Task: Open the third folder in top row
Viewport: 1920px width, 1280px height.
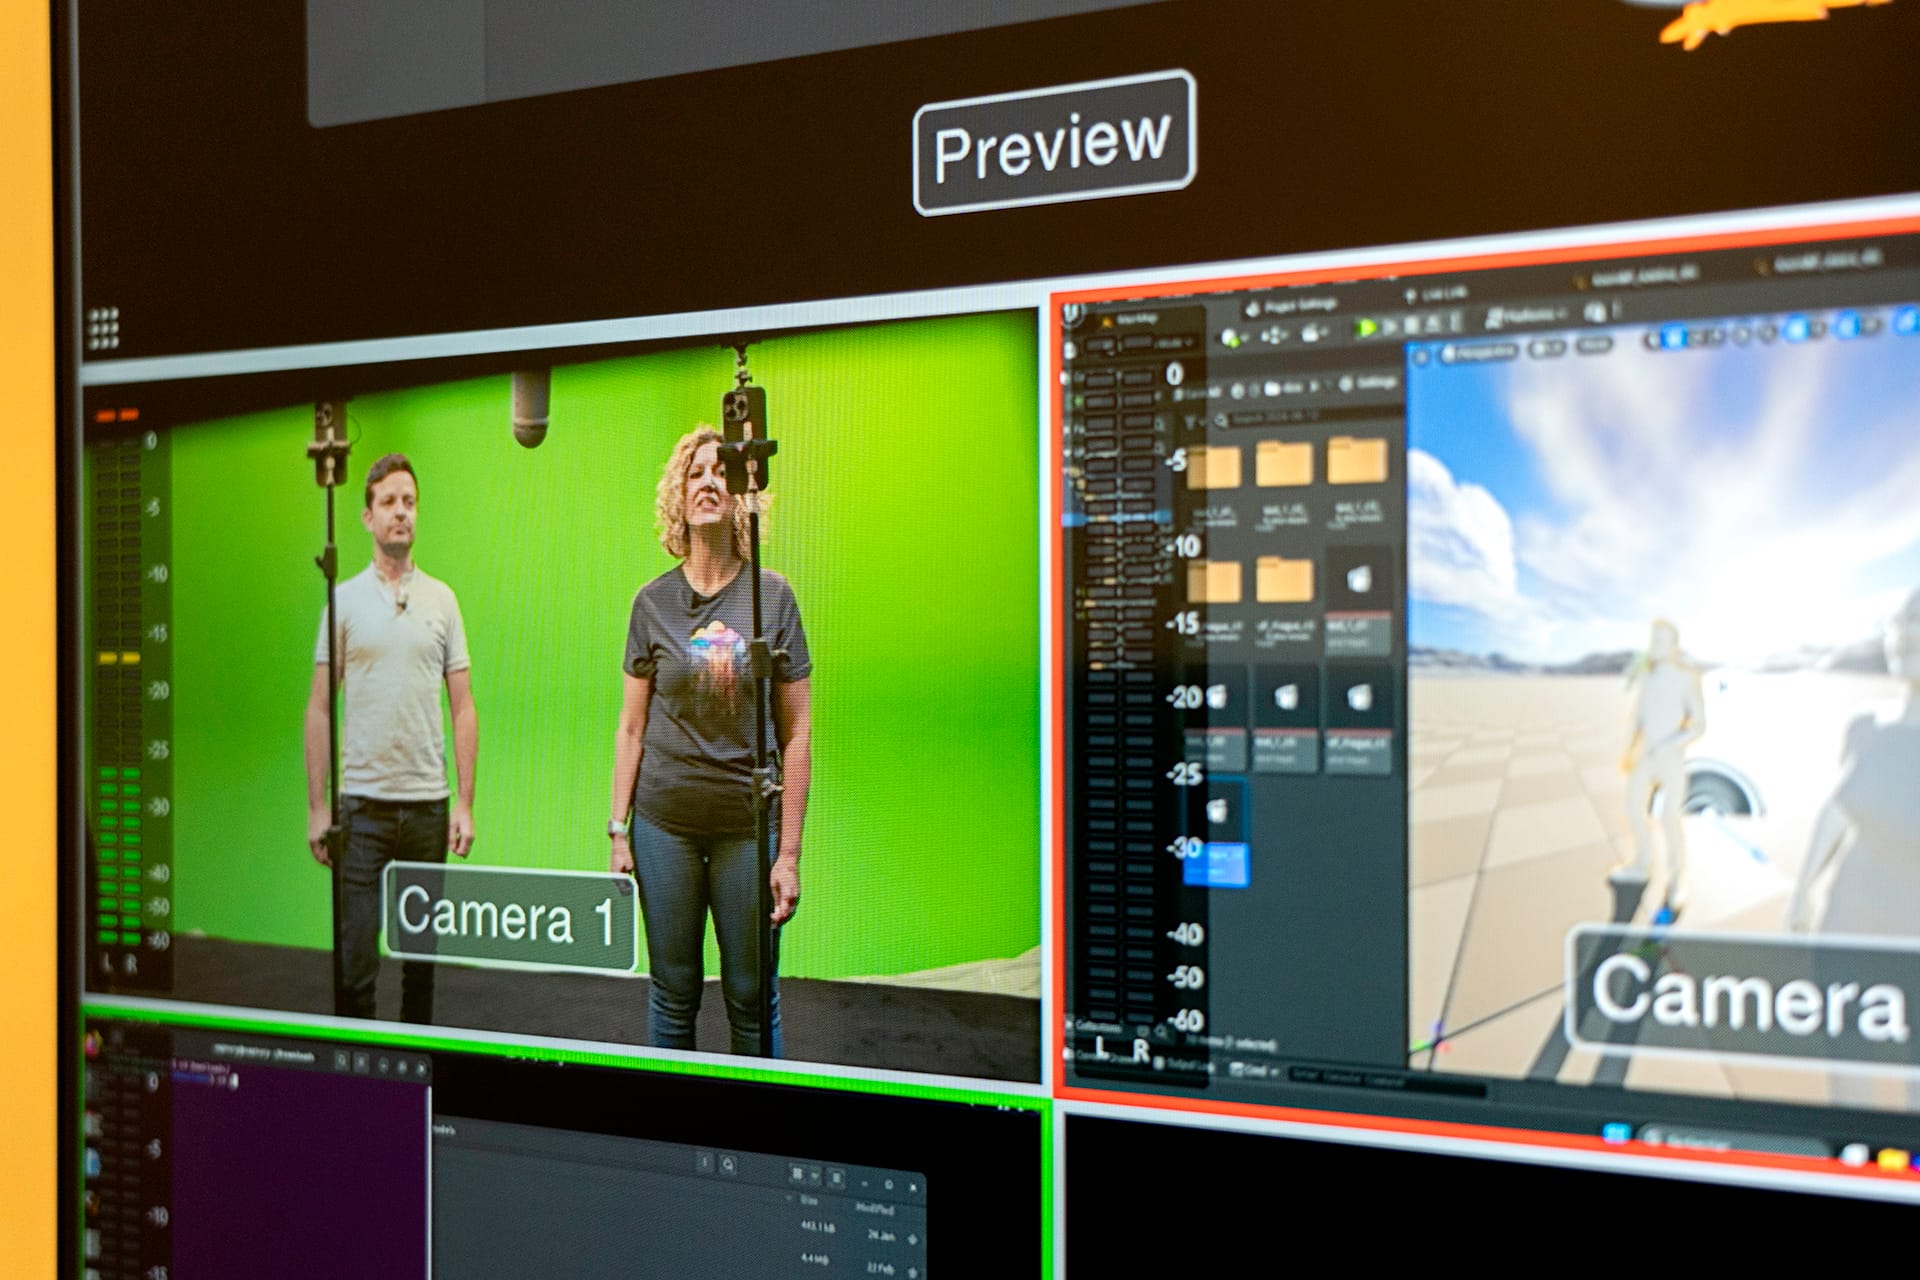Action: (x=1357, y=461)
